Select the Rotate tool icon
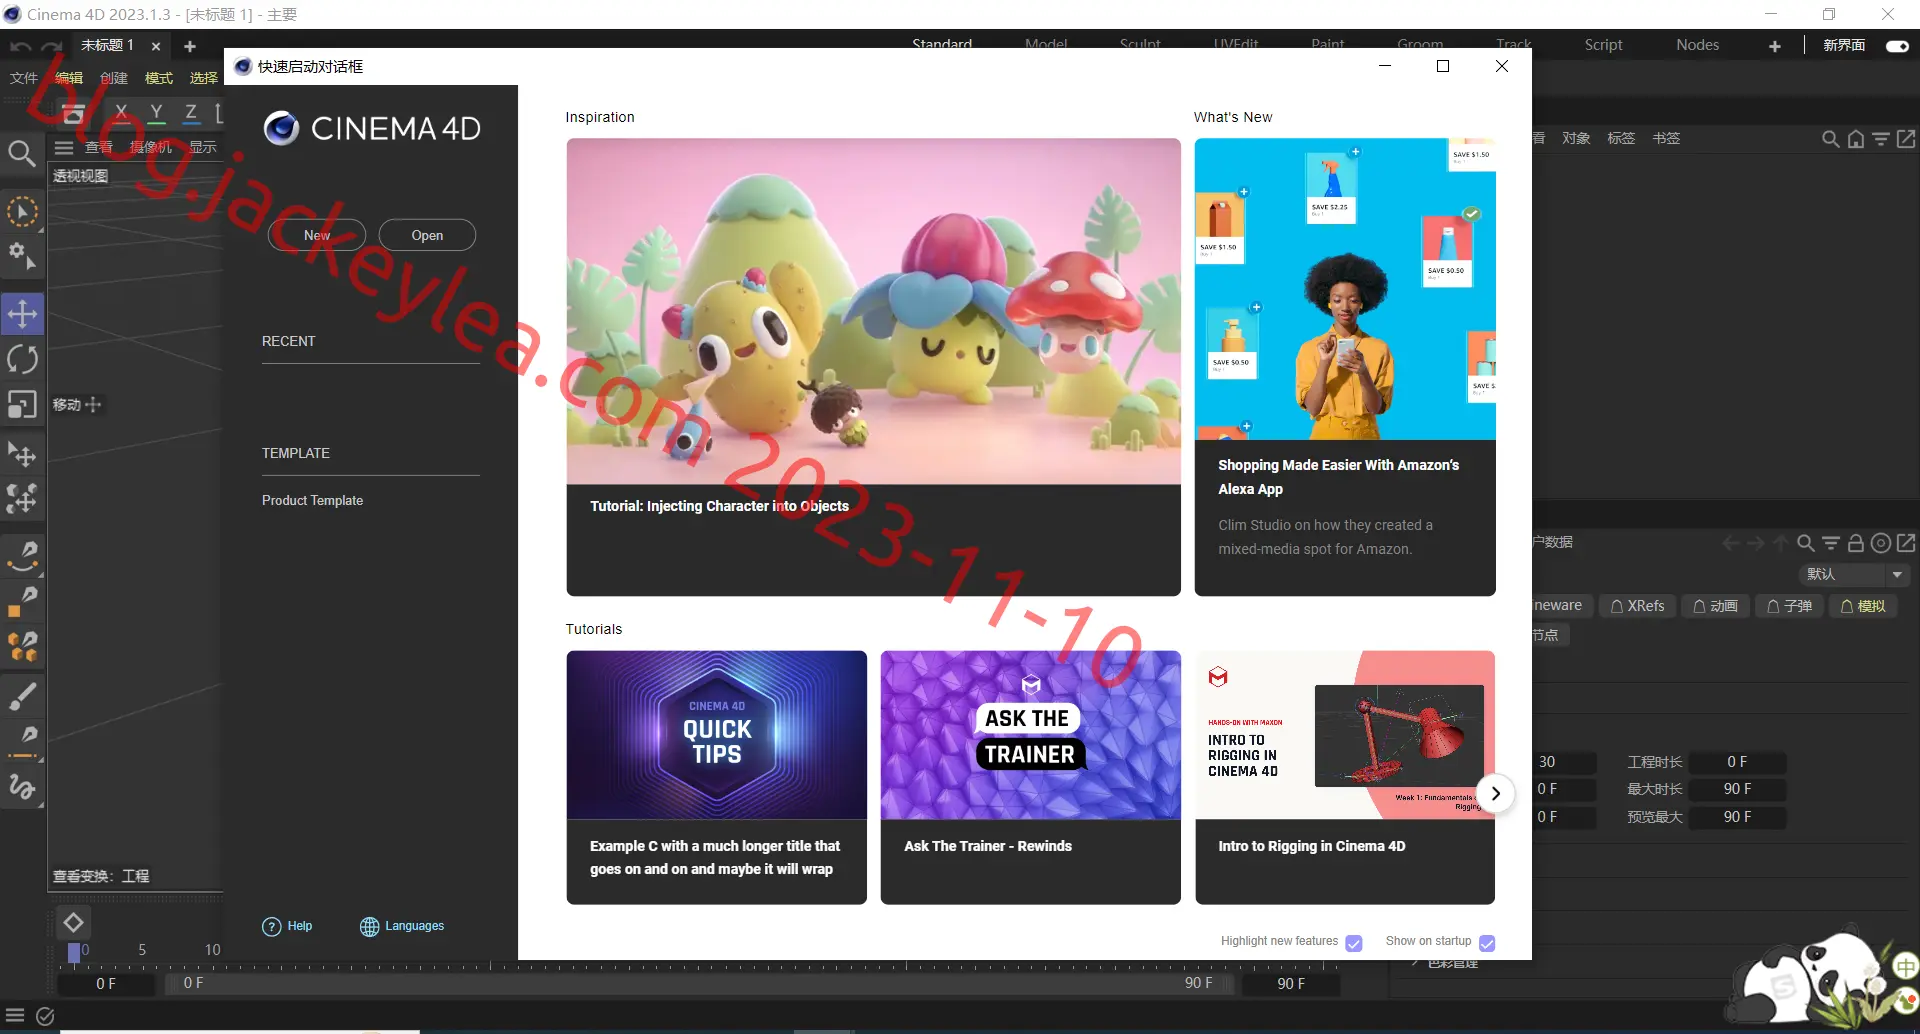Viewport: 1920px width, 1034px height. coord(22,359)
